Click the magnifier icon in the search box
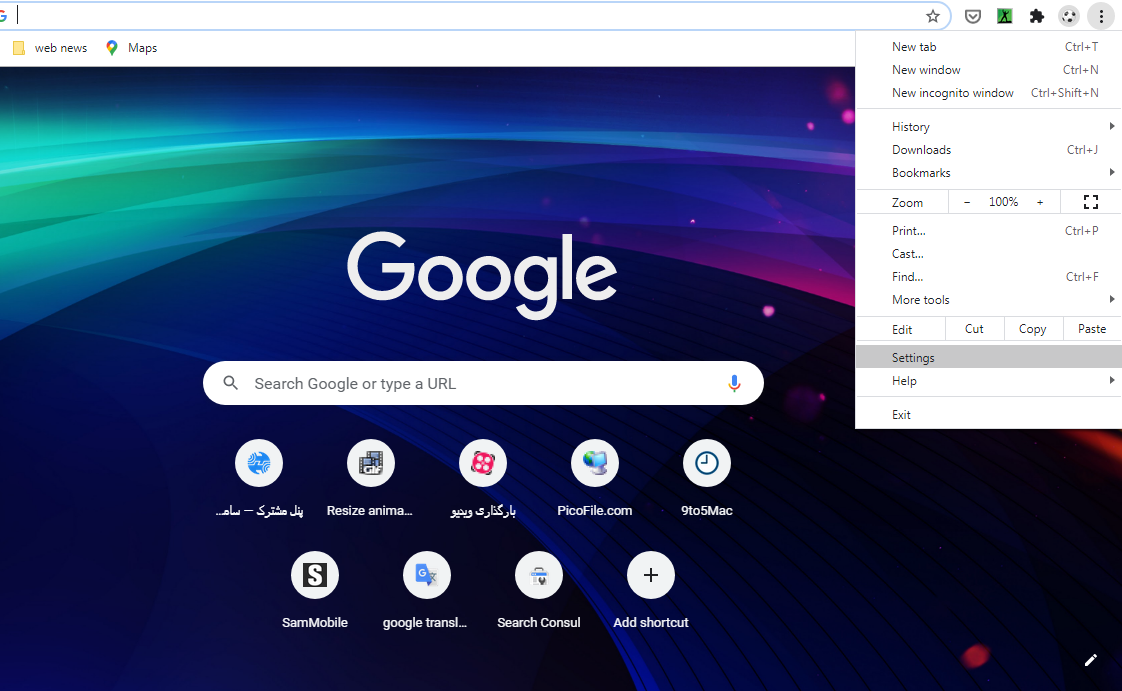The image size is (1122, 691). point(230,383)
